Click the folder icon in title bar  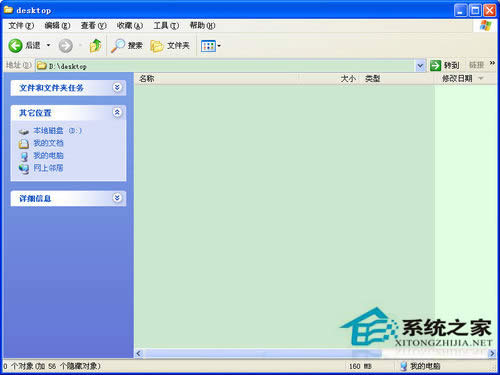8,10
